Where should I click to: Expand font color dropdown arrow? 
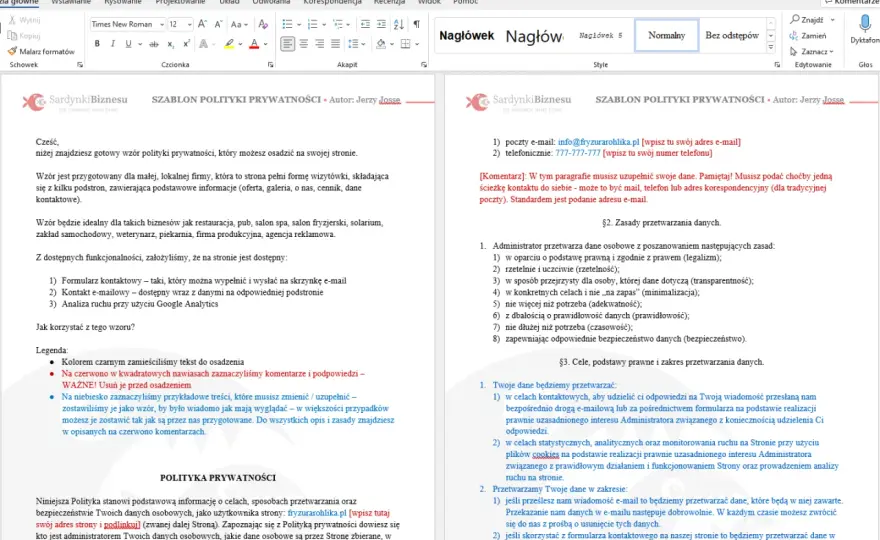tap(265, 44)
